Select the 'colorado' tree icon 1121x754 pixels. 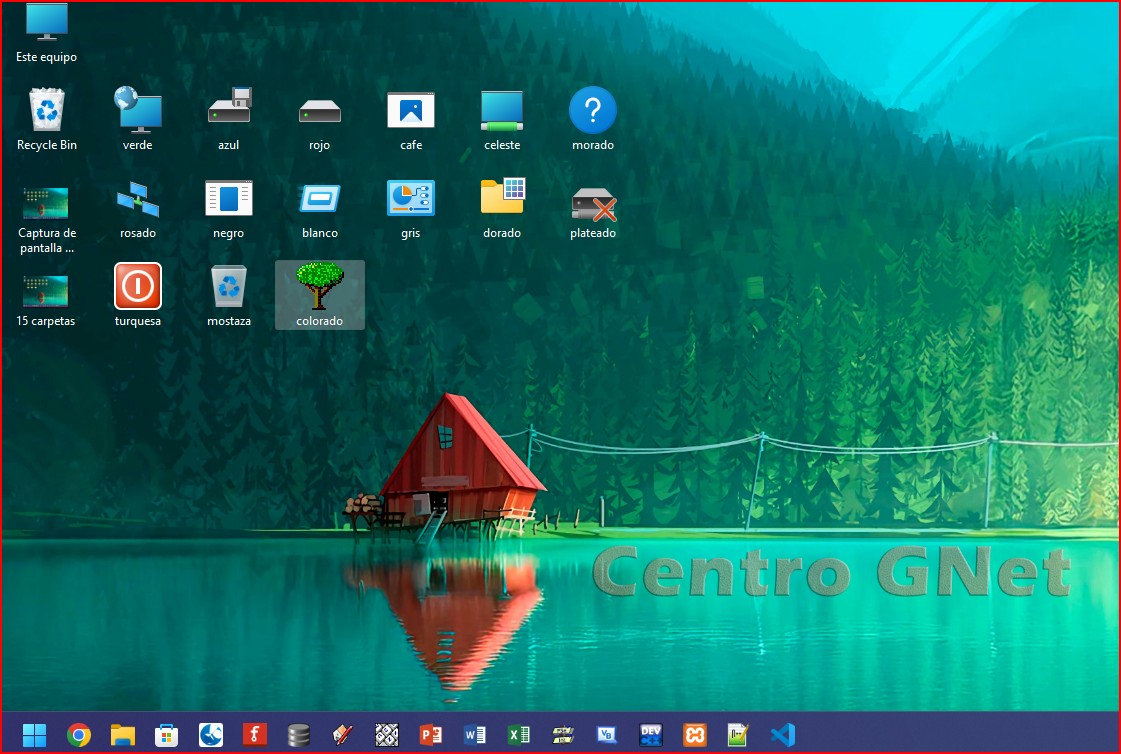click(x=320, y=287)
